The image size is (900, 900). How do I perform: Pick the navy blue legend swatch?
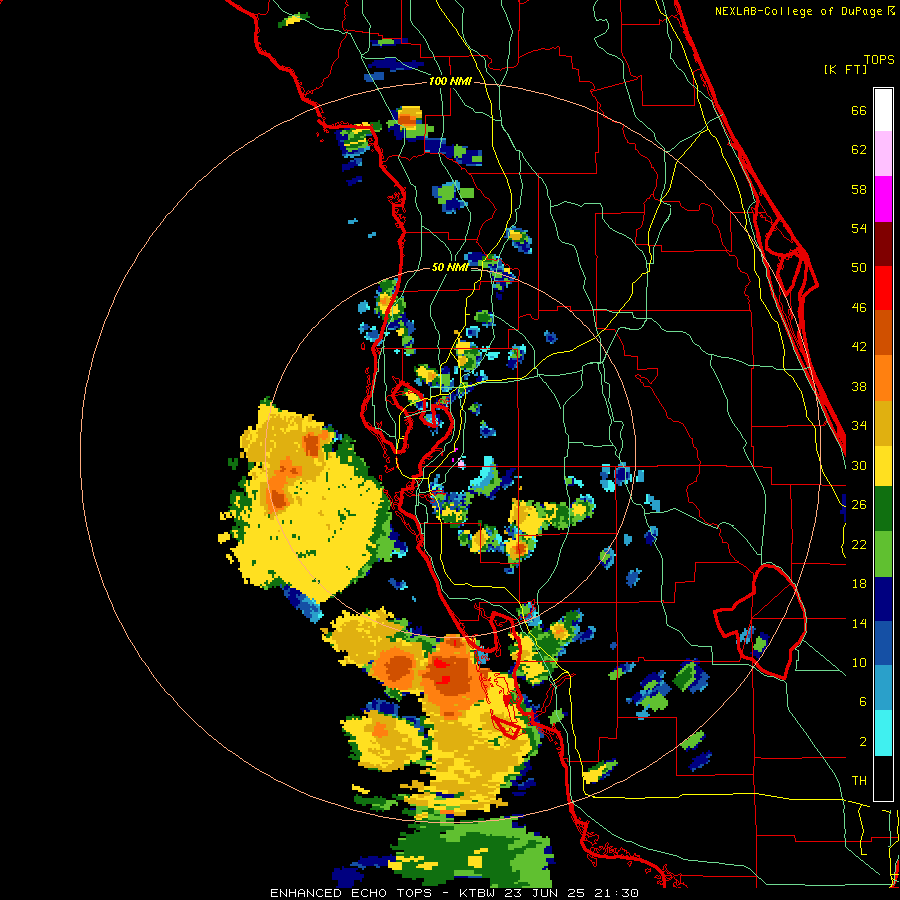pos(883,599)
